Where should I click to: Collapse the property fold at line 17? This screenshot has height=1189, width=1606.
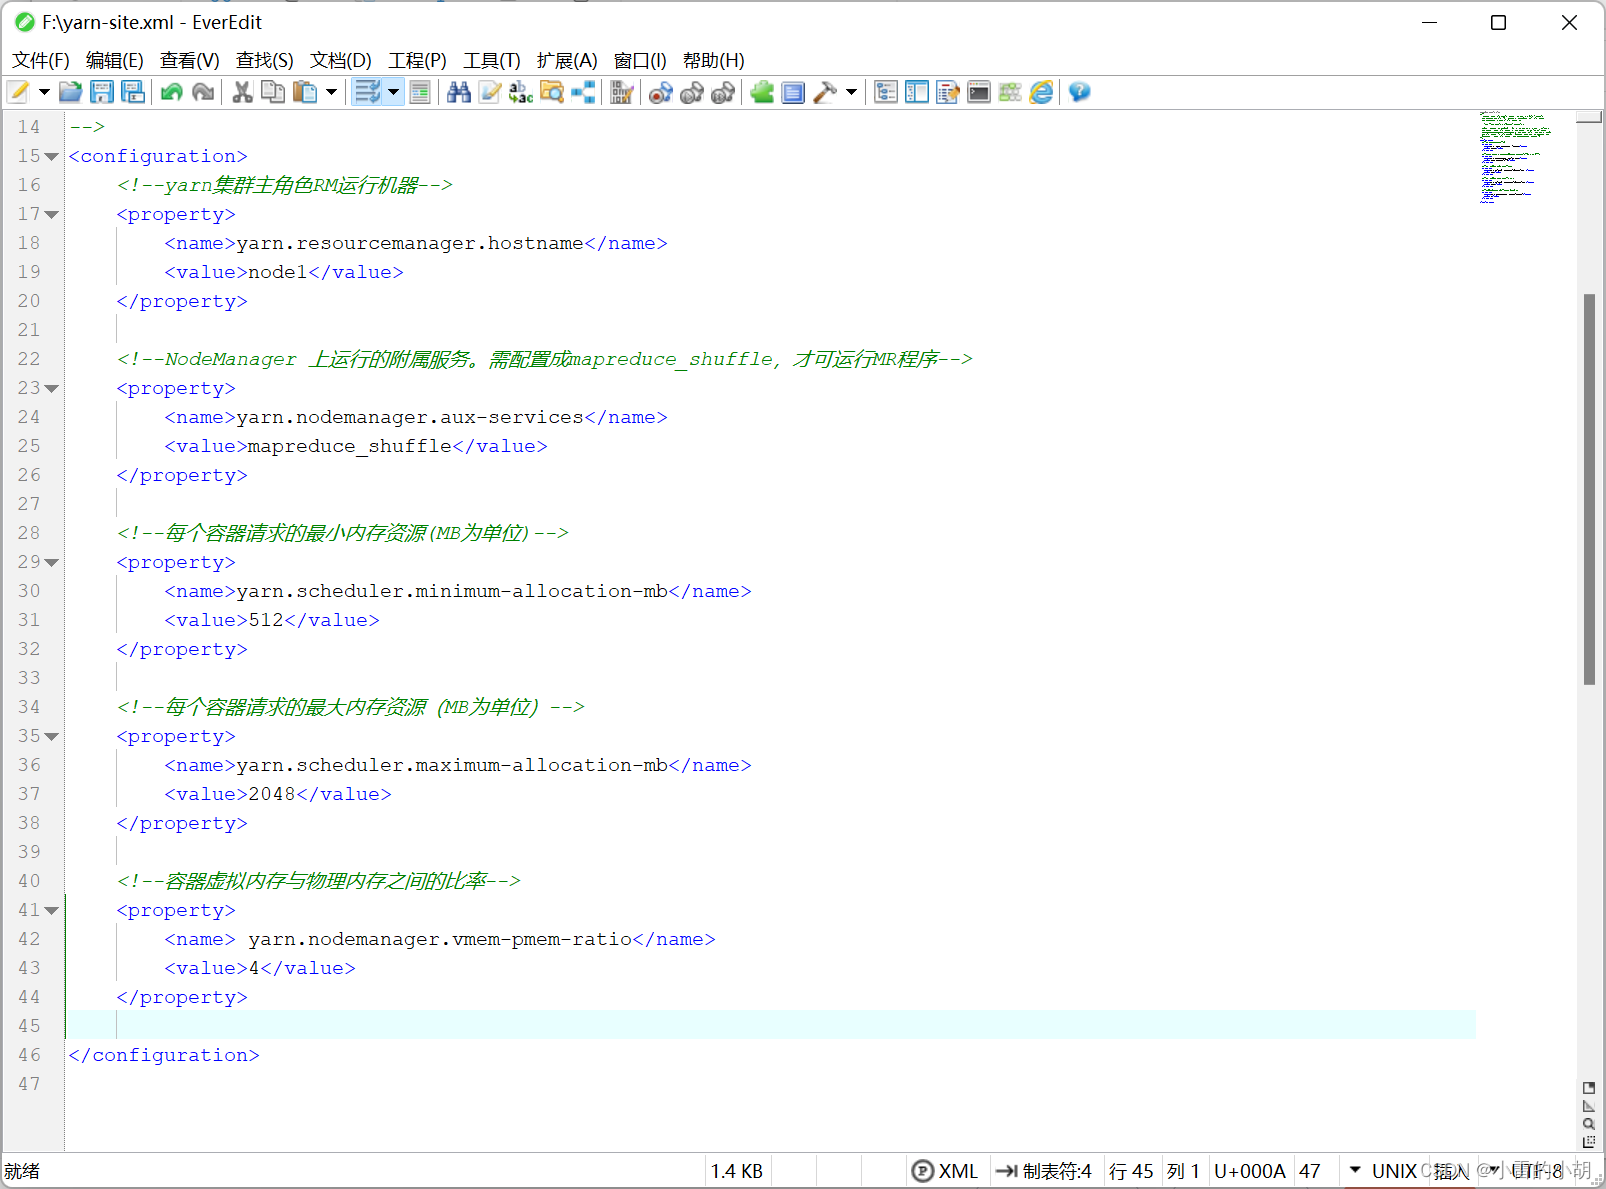52,215
